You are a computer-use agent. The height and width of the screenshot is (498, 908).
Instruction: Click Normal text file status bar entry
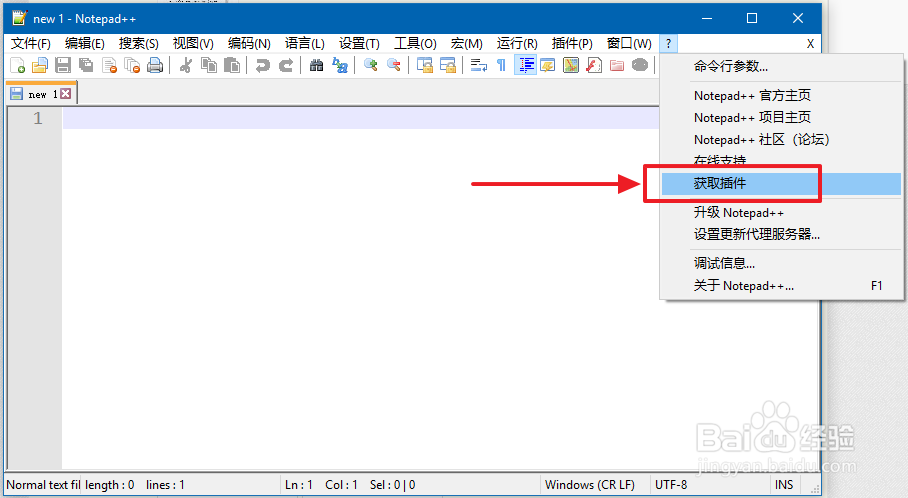tap(43, 485)
